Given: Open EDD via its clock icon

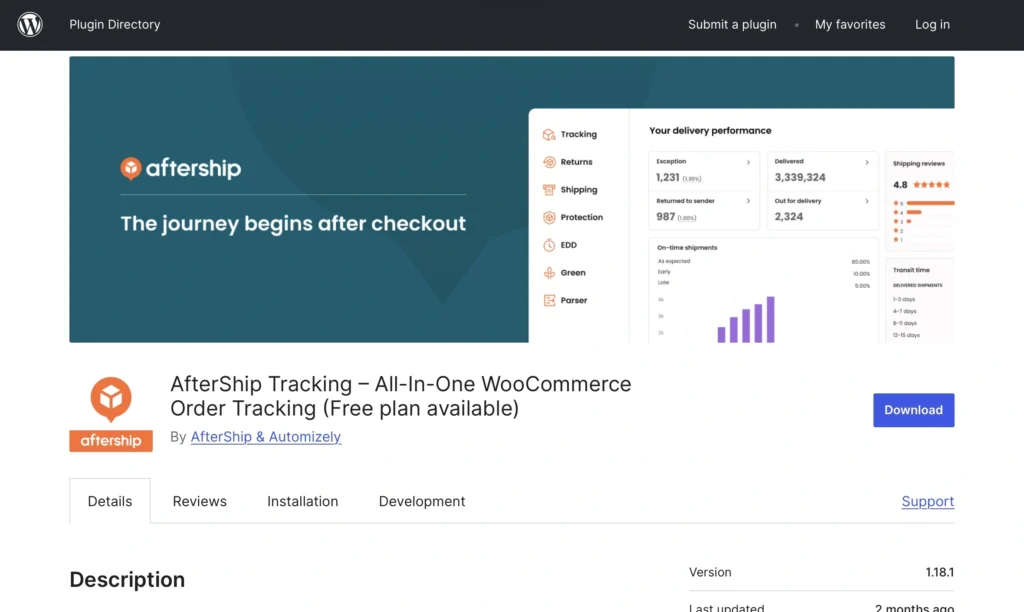Looking at the screenshot, I should point(550,244).
